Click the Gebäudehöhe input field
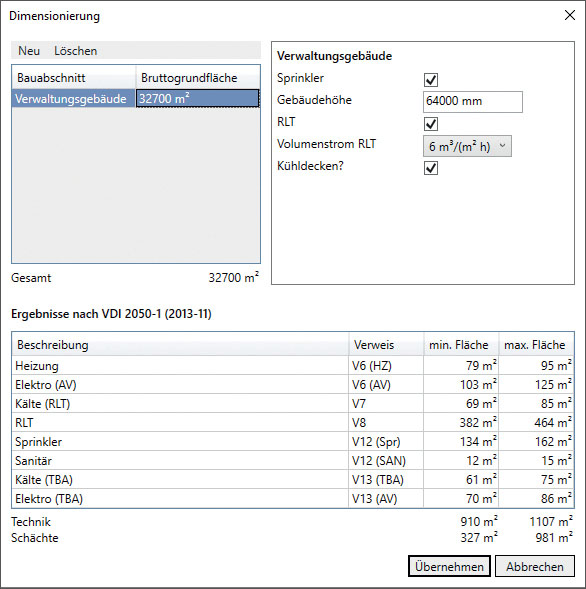 473,101
